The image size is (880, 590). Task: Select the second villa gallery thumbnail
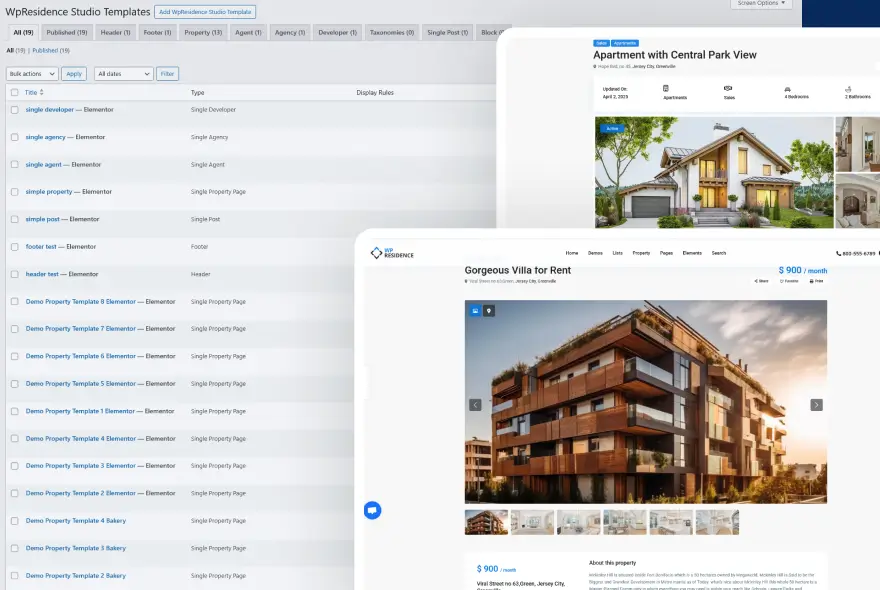pos(532,522)
